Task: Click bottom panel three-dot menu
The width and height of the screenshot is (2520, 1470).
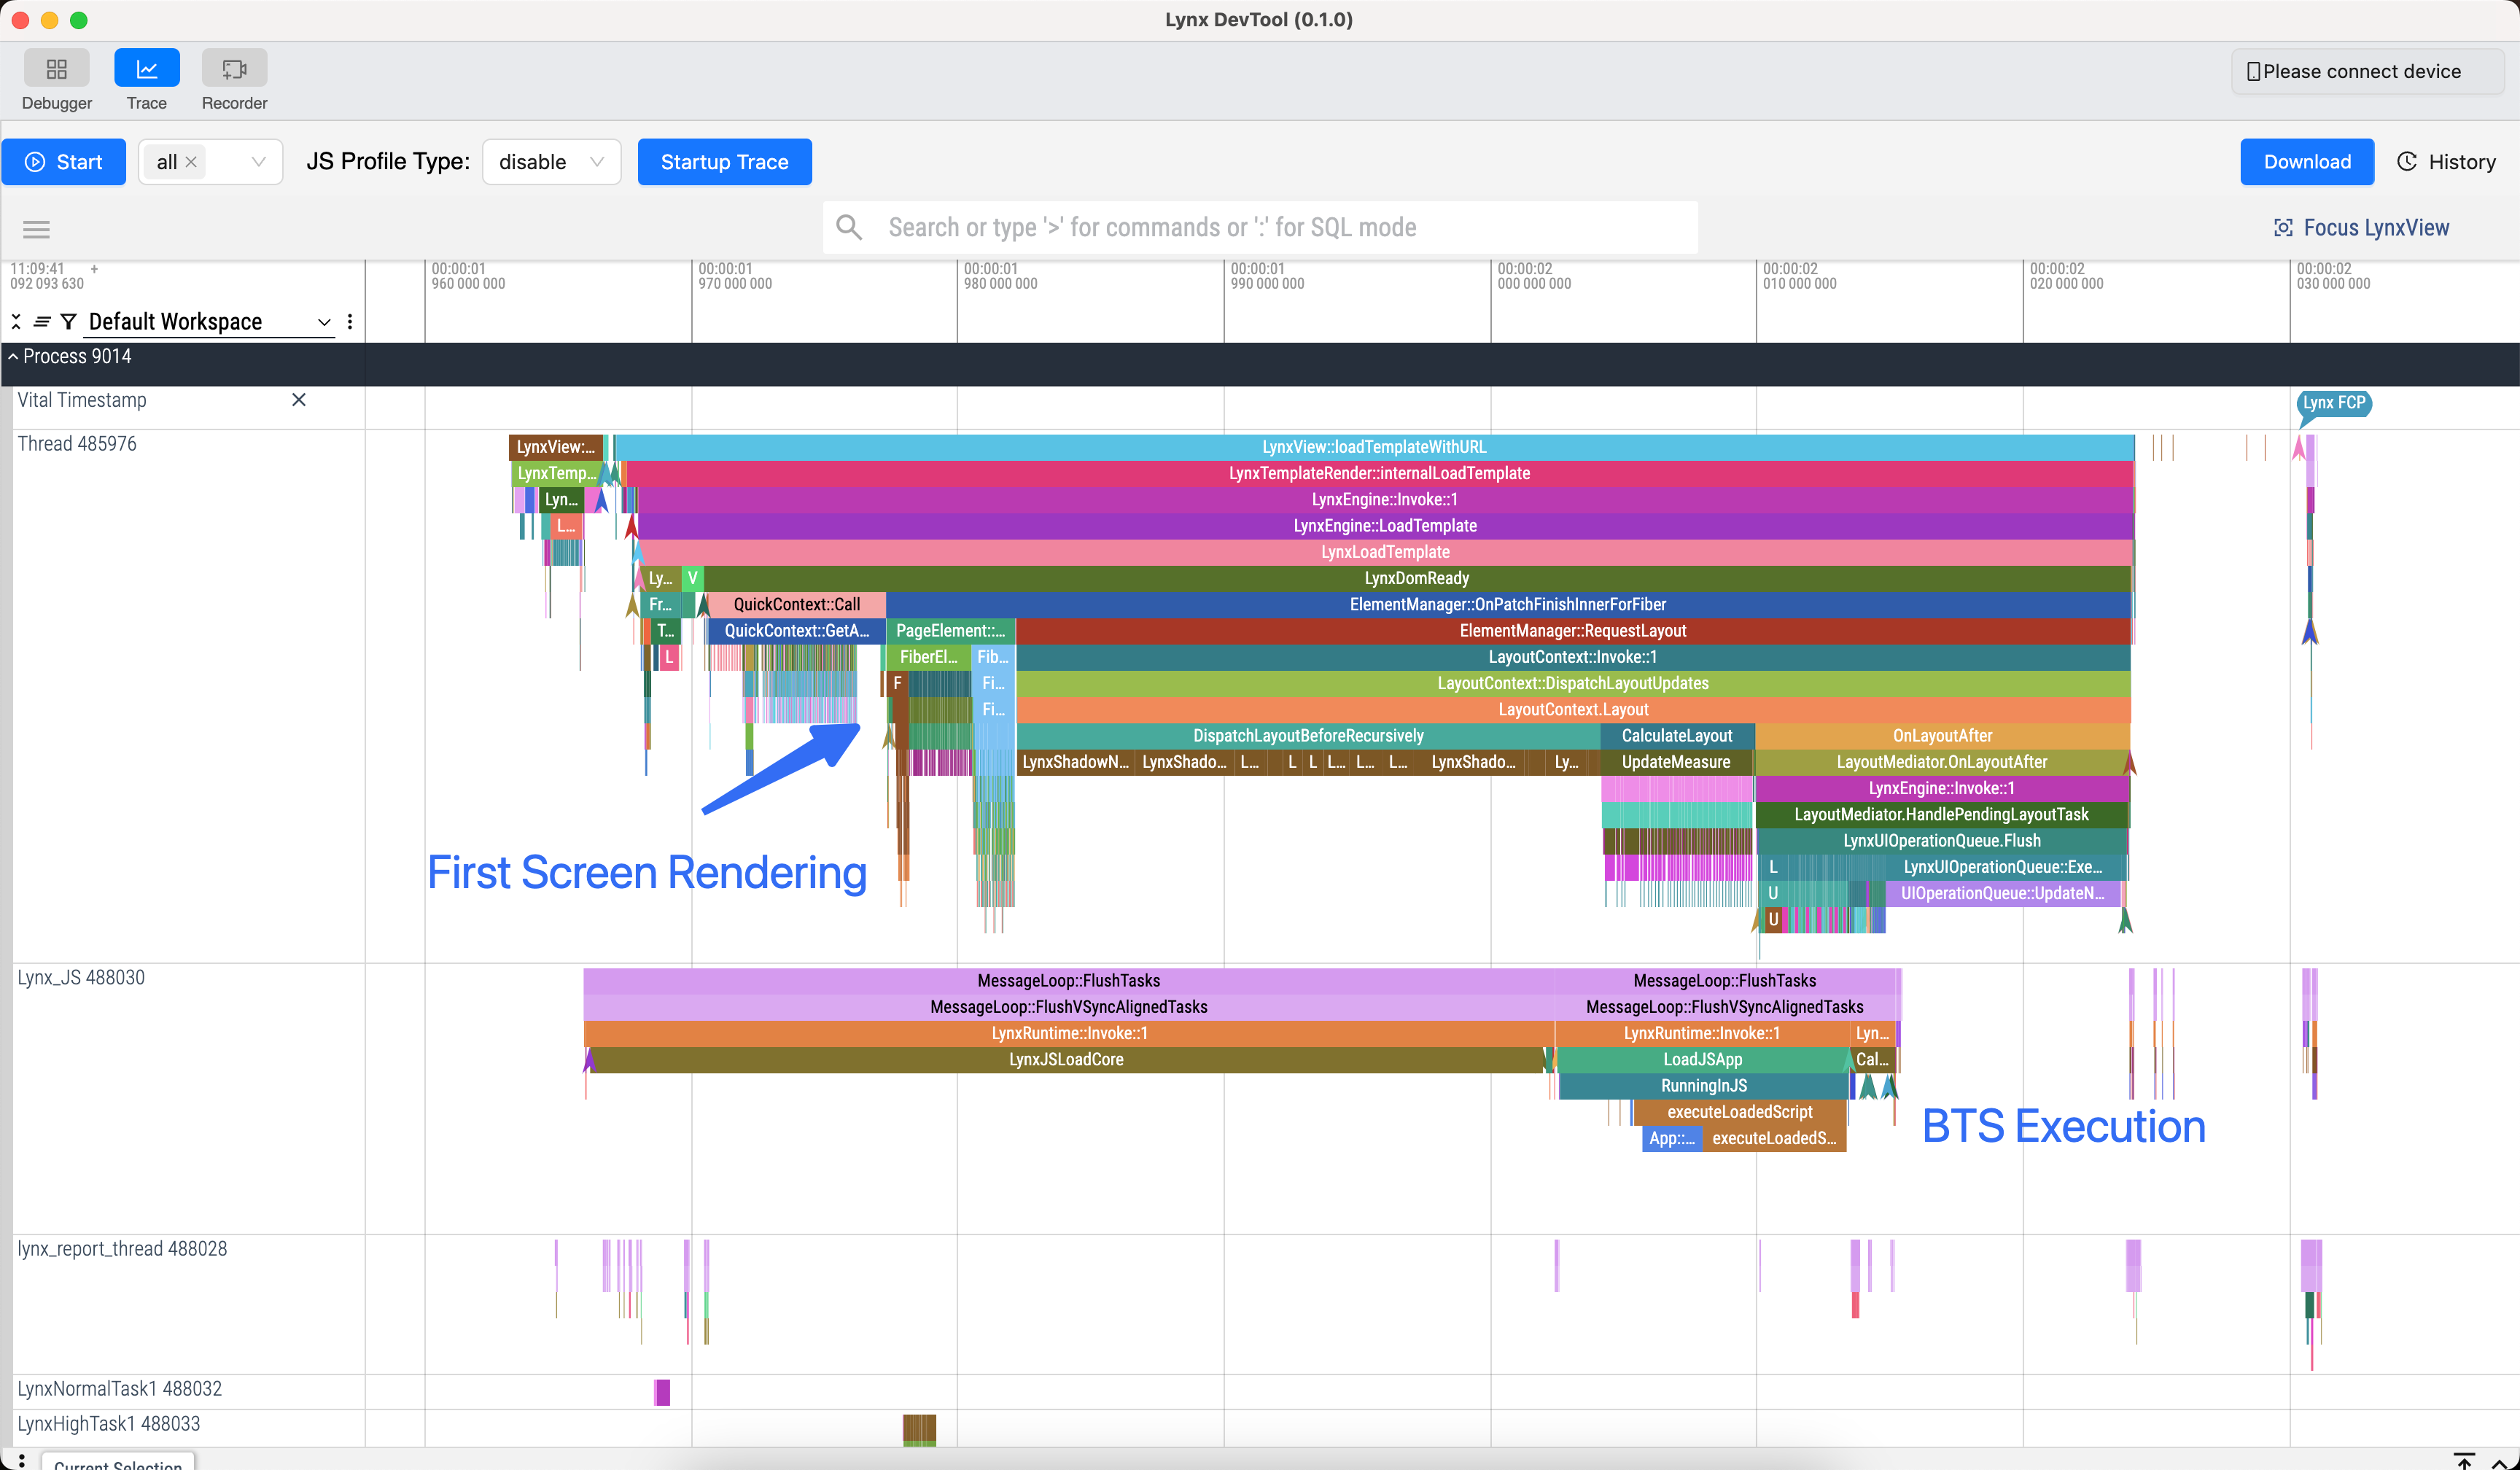Action: (21, 1461)
